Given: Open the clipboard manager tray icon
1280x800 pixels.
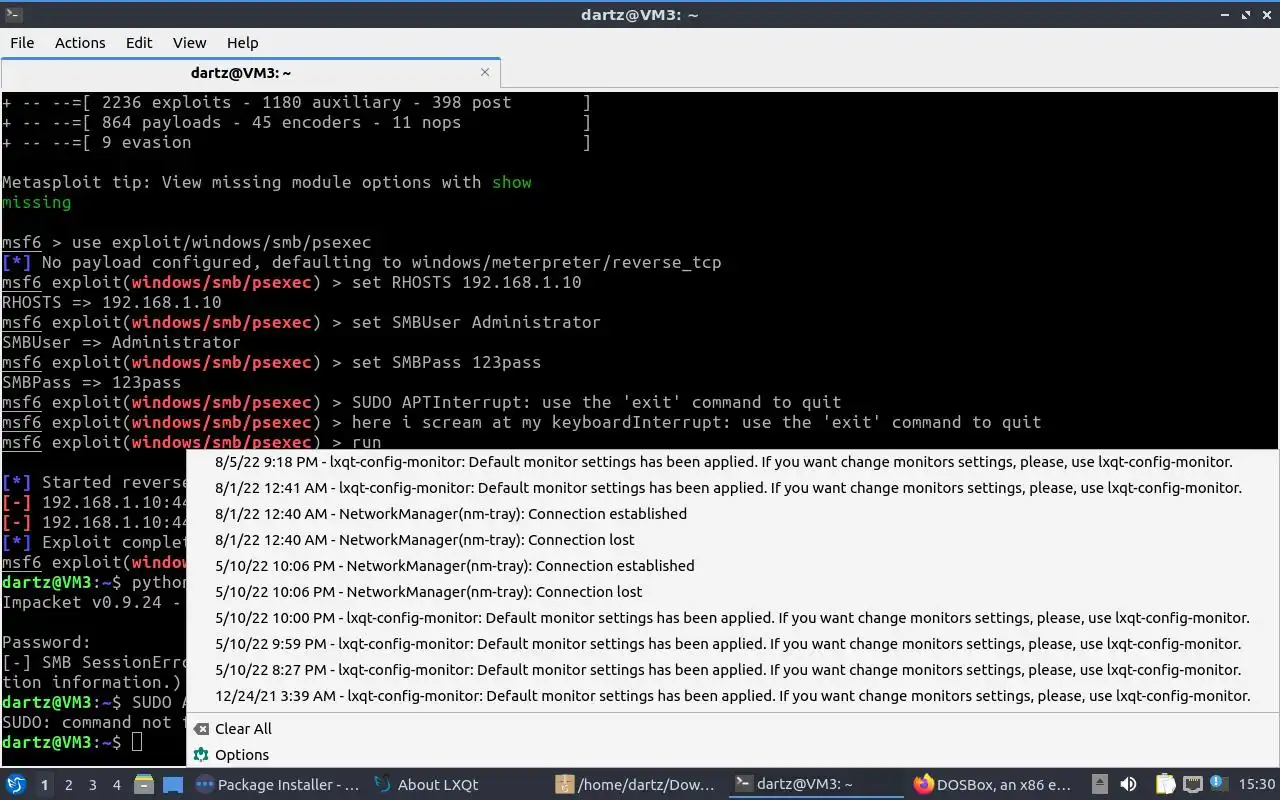Looking at the screenshot, I should (1166, 784).
